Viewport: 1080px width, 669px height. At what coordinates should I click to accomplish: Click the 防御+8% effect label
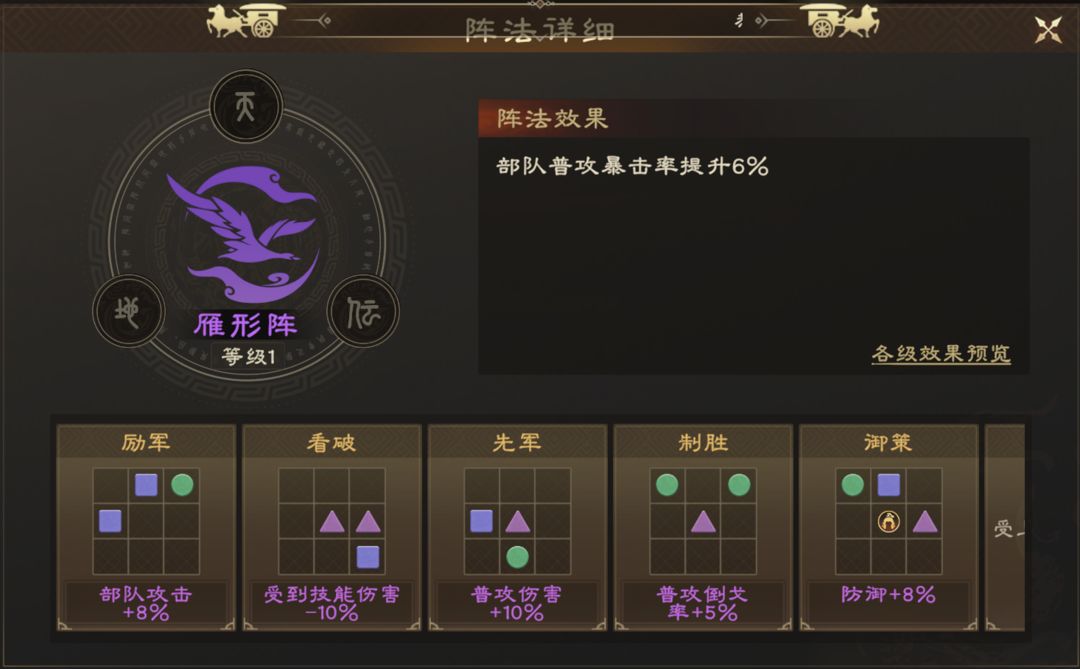click(x=889, y=595)
